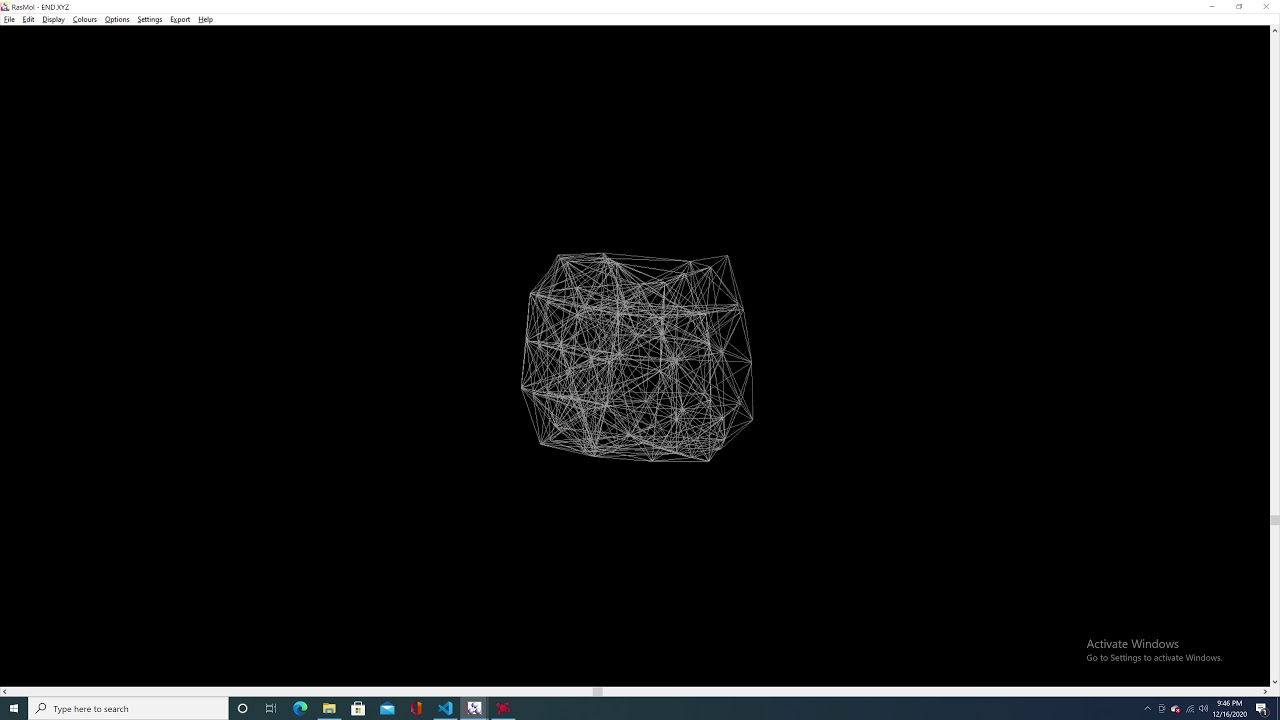
Task: Restore down the RasMol window
Action: tap(1239, 6)
